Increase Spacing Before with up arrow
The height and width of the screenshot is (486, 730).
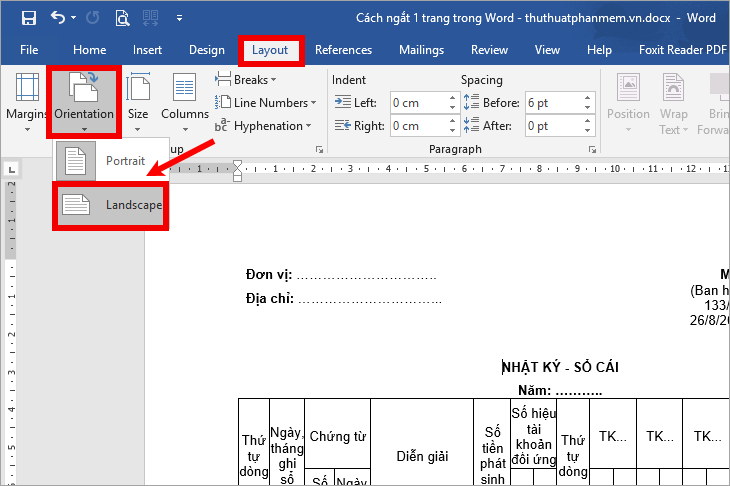click(588, 98)
